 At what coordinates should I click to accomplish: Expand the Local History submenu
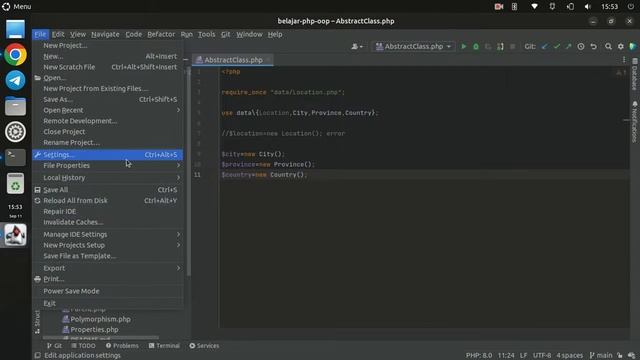[x=108, y=178]
